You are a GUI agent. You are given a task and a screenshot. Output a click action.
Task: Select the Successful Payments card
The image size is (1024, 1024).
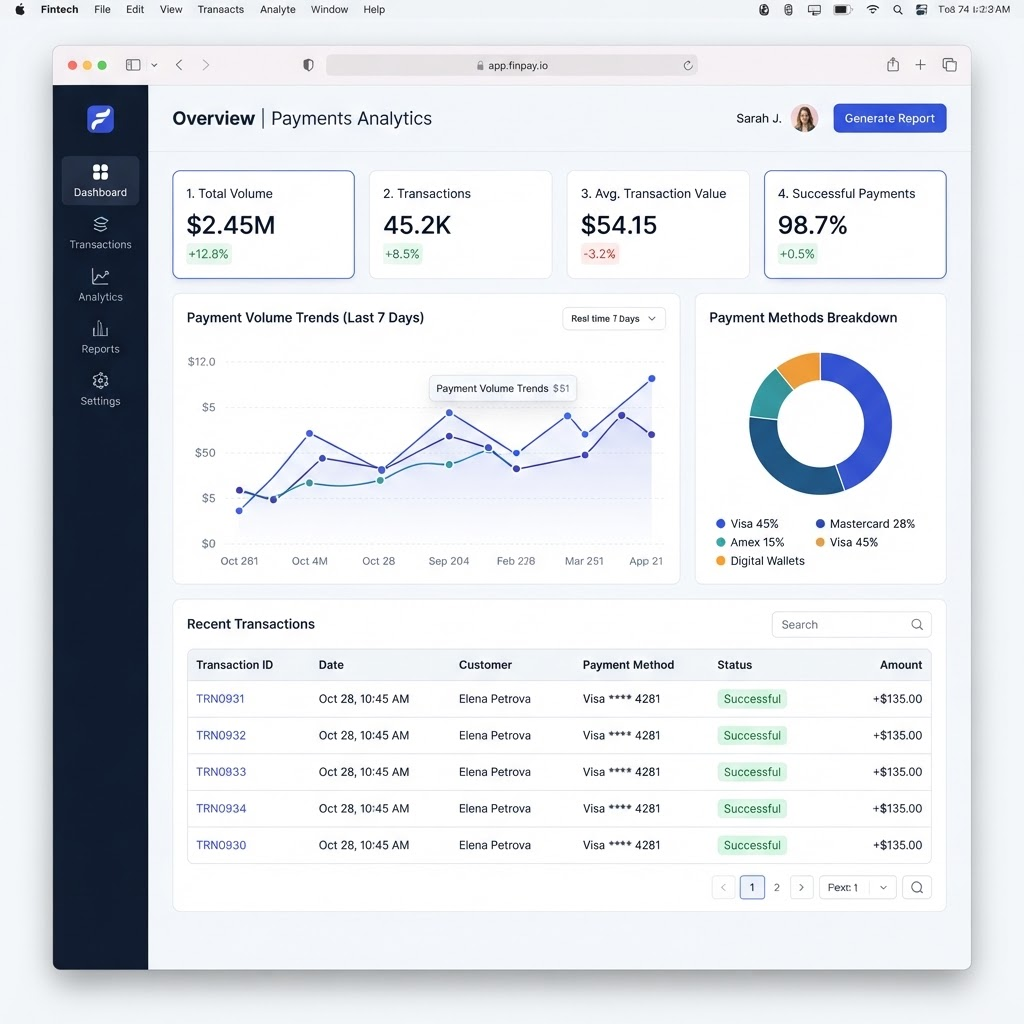(x=855, y=225)
